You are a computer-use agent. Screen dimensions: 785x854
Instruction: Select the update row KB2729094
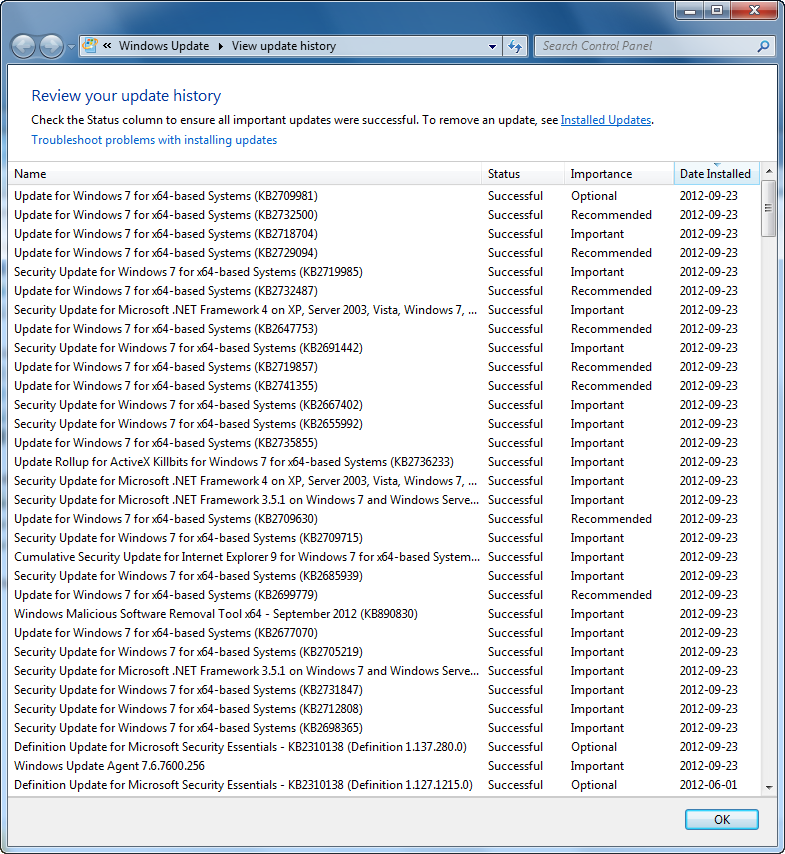pos(384,253)
